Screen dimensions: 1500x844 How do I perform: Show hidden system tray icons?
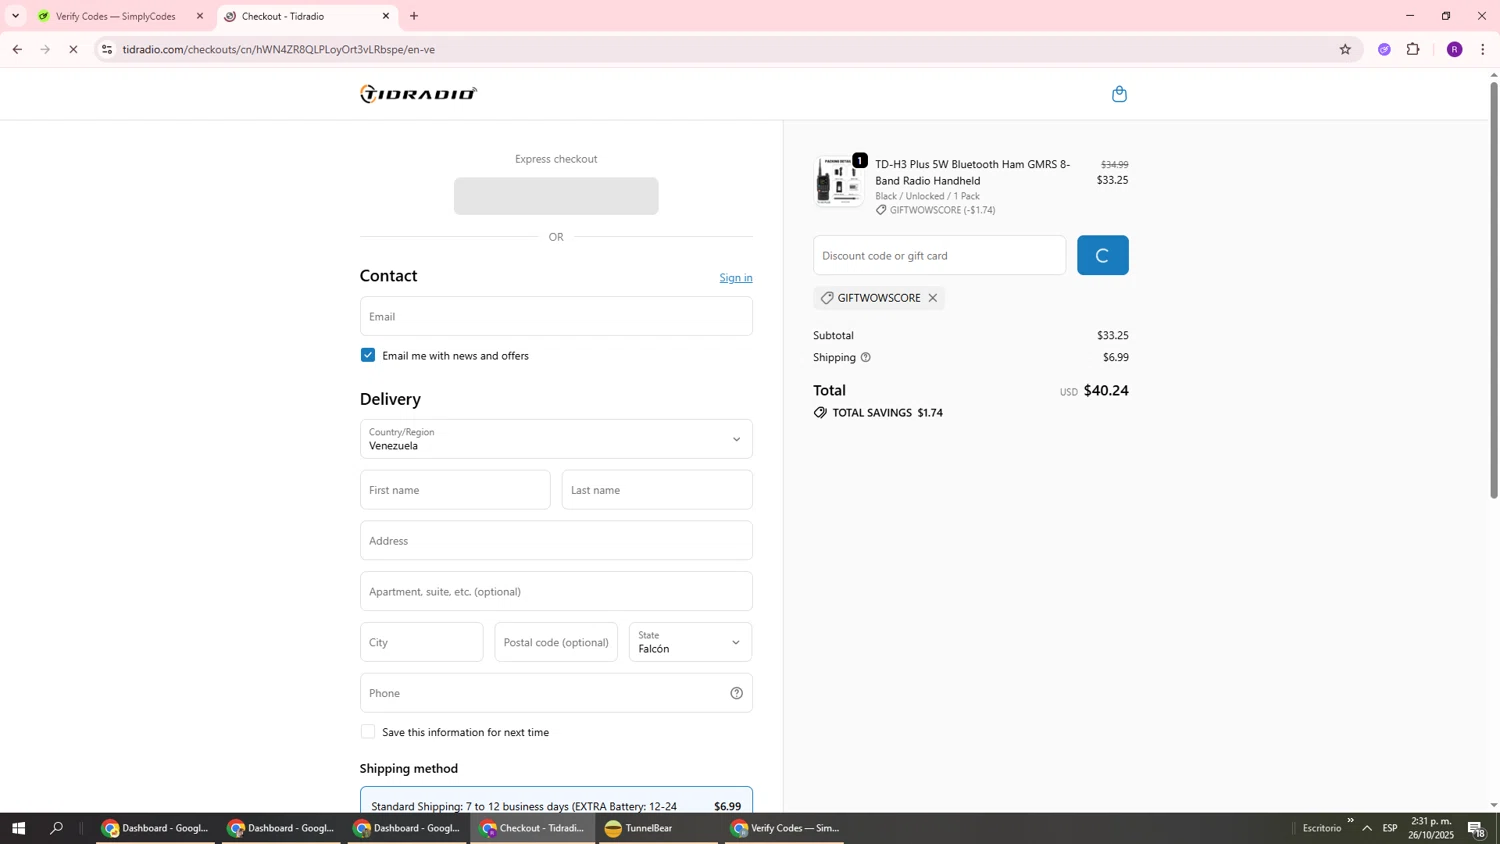(x=1367, y=828)
